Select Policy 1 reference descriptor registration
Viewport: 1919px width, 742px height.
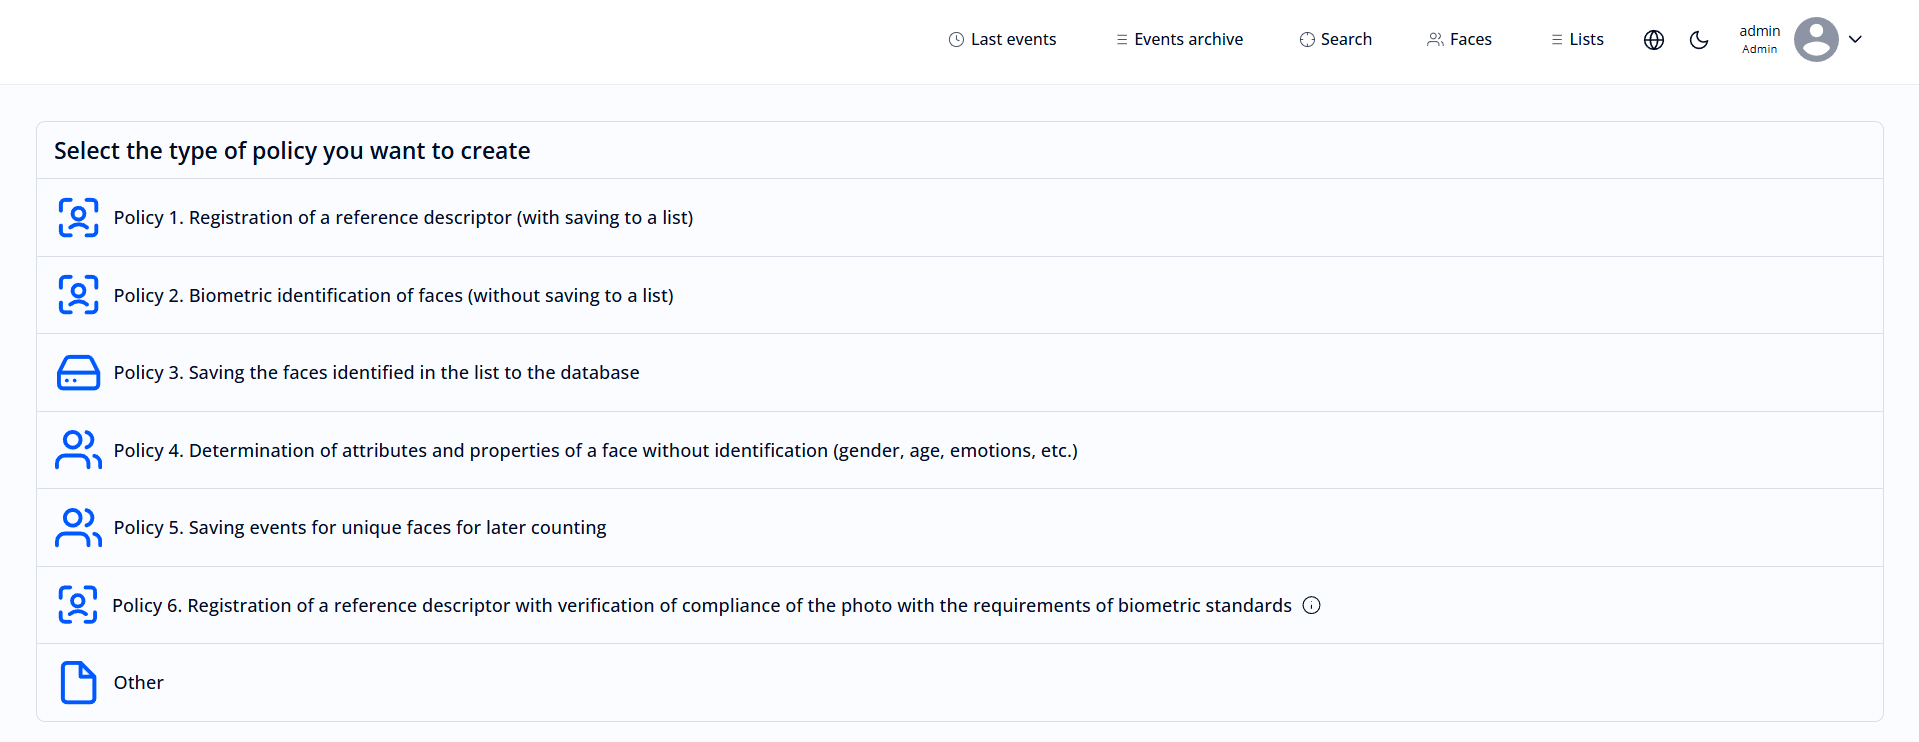tap(403, 218)
